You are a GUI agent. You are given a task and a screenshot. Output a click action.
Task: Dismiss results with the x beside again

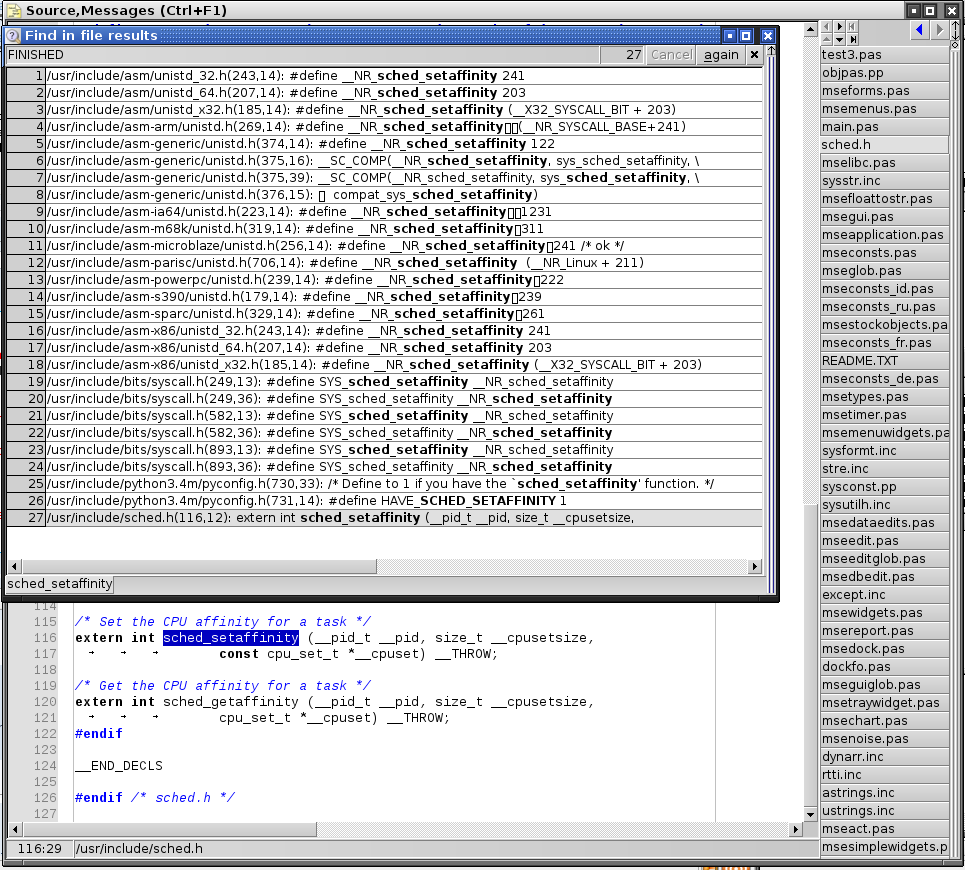[755, 55]
